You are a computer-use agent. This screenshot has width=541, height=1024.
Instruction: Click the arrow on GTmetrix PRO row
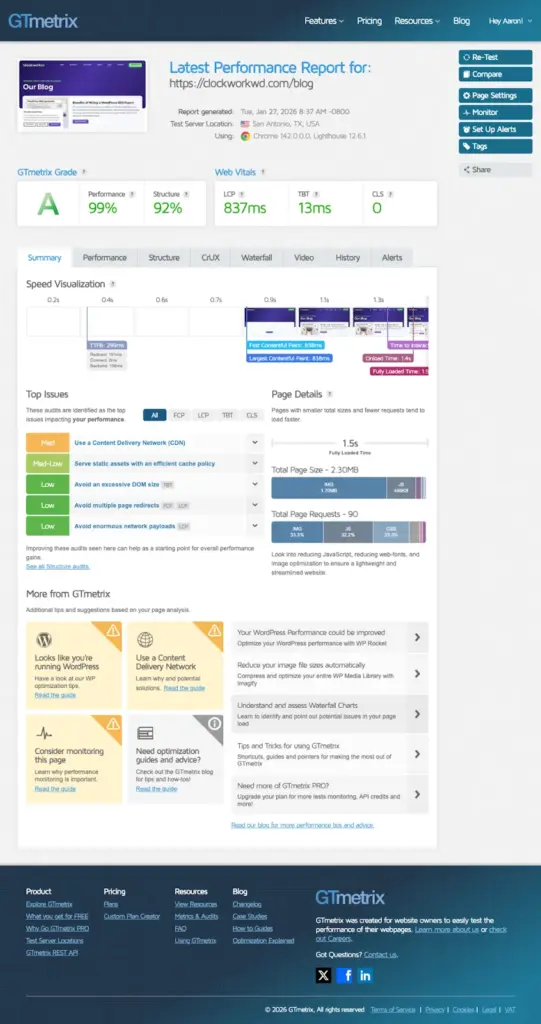[x=417, y=794]
